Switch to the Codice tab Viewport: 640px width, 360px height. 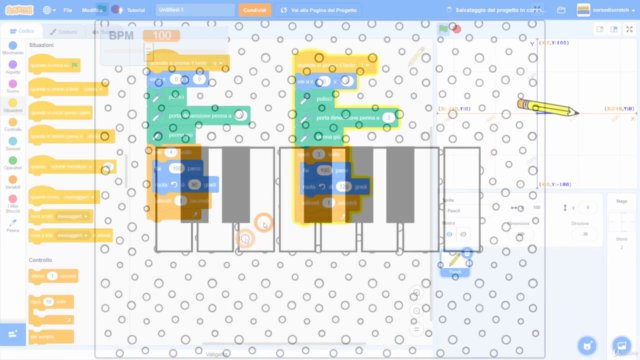tap(22, 31)
